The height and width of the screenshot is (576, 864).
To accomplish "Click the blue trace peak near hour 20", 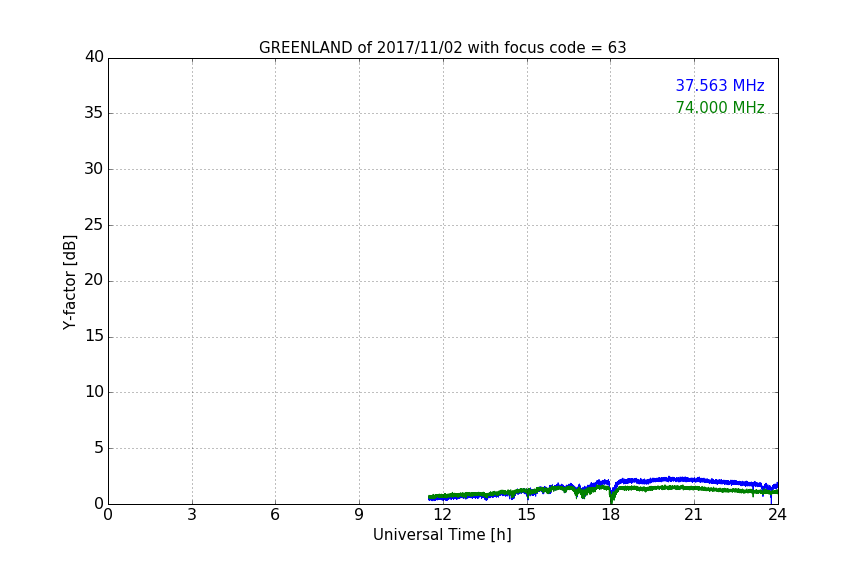I will click(x=669, y=480).
